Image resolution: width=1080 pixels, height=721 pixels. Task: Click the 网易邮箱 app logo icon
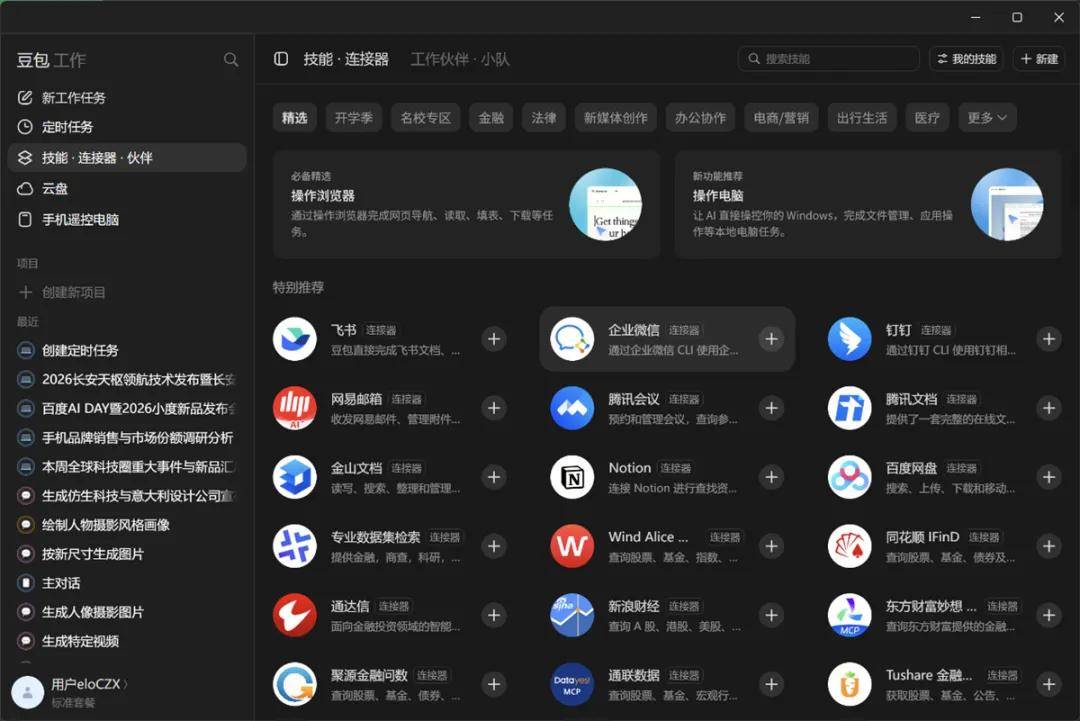coord(295,408)
